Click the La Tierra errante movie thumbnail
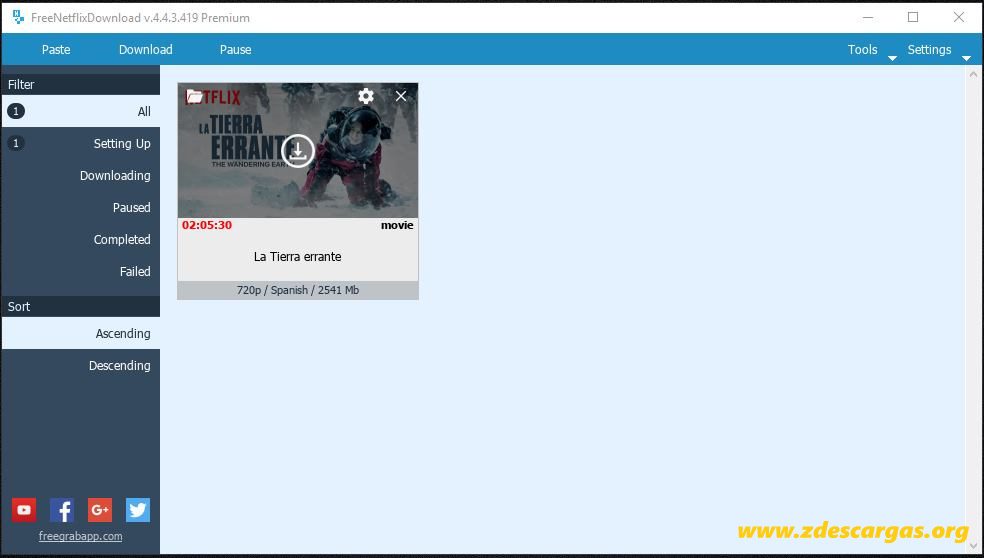The width and height of the screenshot is (984, 558). click(298, 150)
